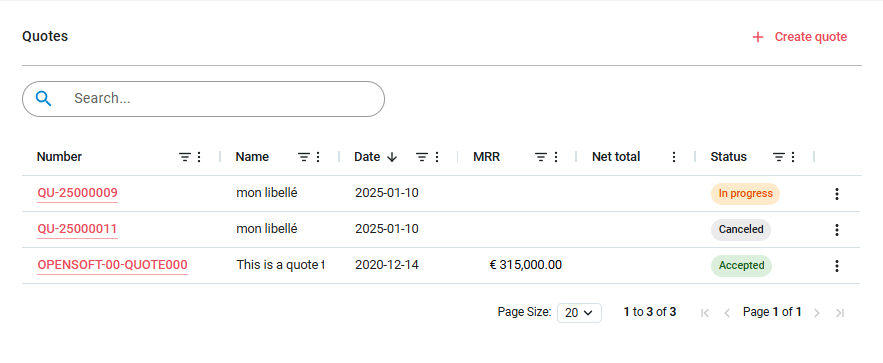Open row actions for OPENSOFT-00-QUOTE000

[x=837, y=266]
